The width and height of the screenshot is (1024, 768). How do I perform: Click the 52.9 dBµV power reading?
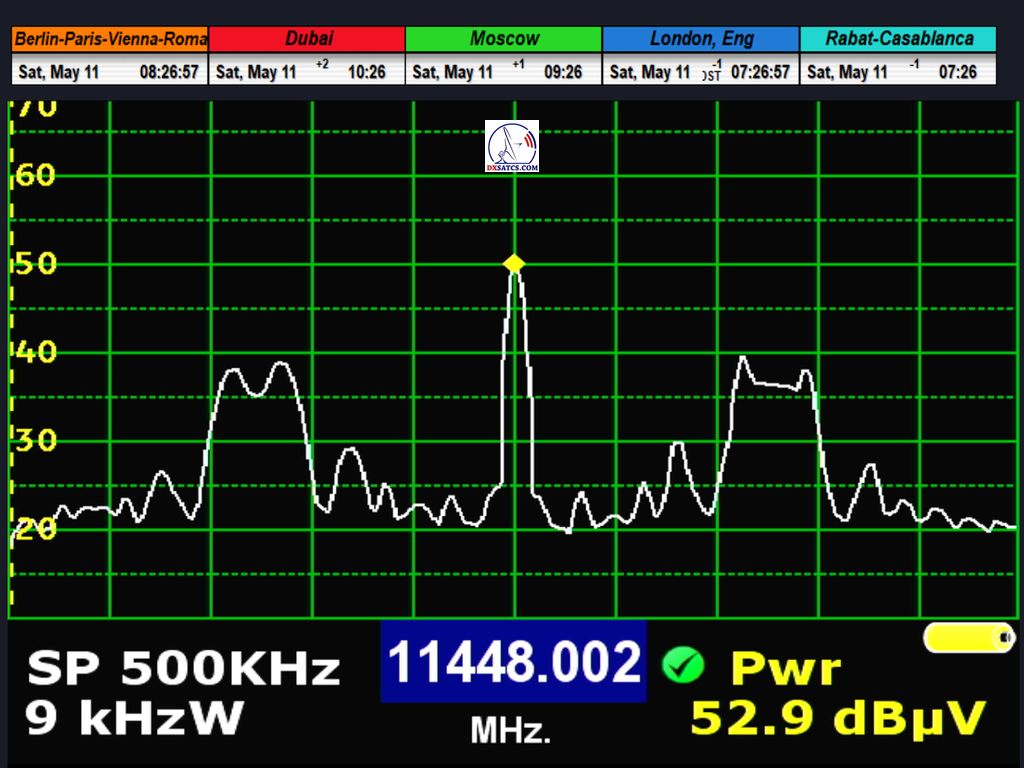pos(838,718)
